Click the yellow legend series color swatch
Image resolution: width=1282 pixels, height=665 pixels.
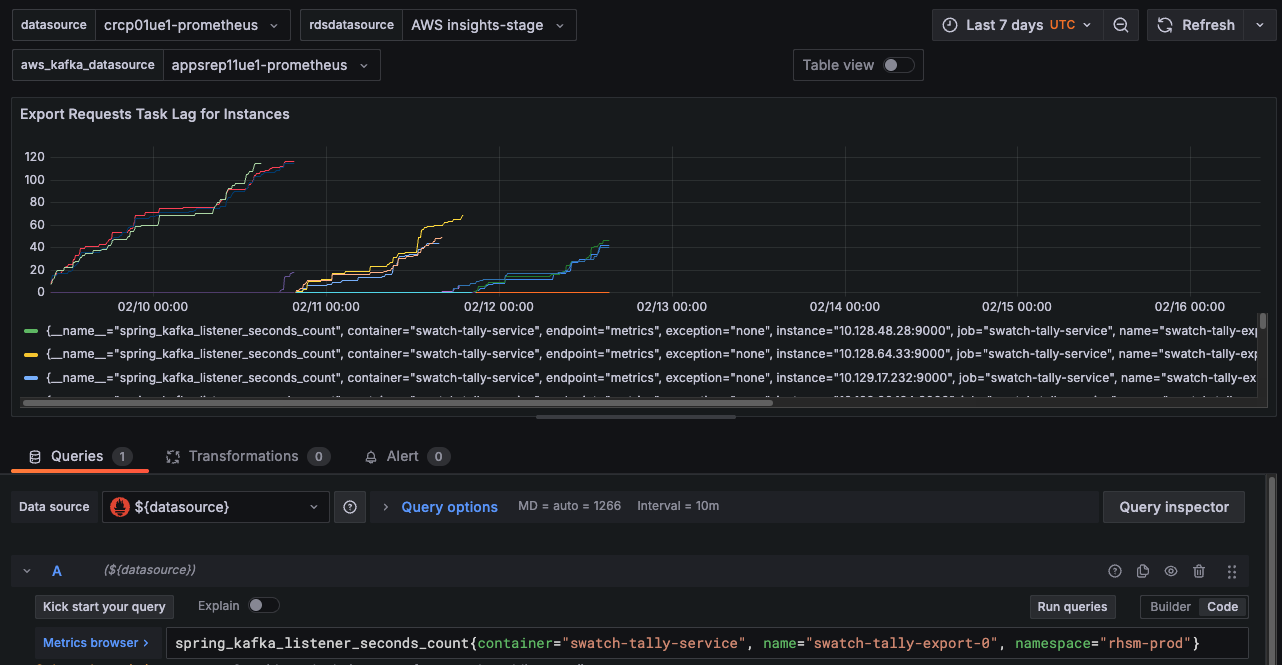[31, 354]
